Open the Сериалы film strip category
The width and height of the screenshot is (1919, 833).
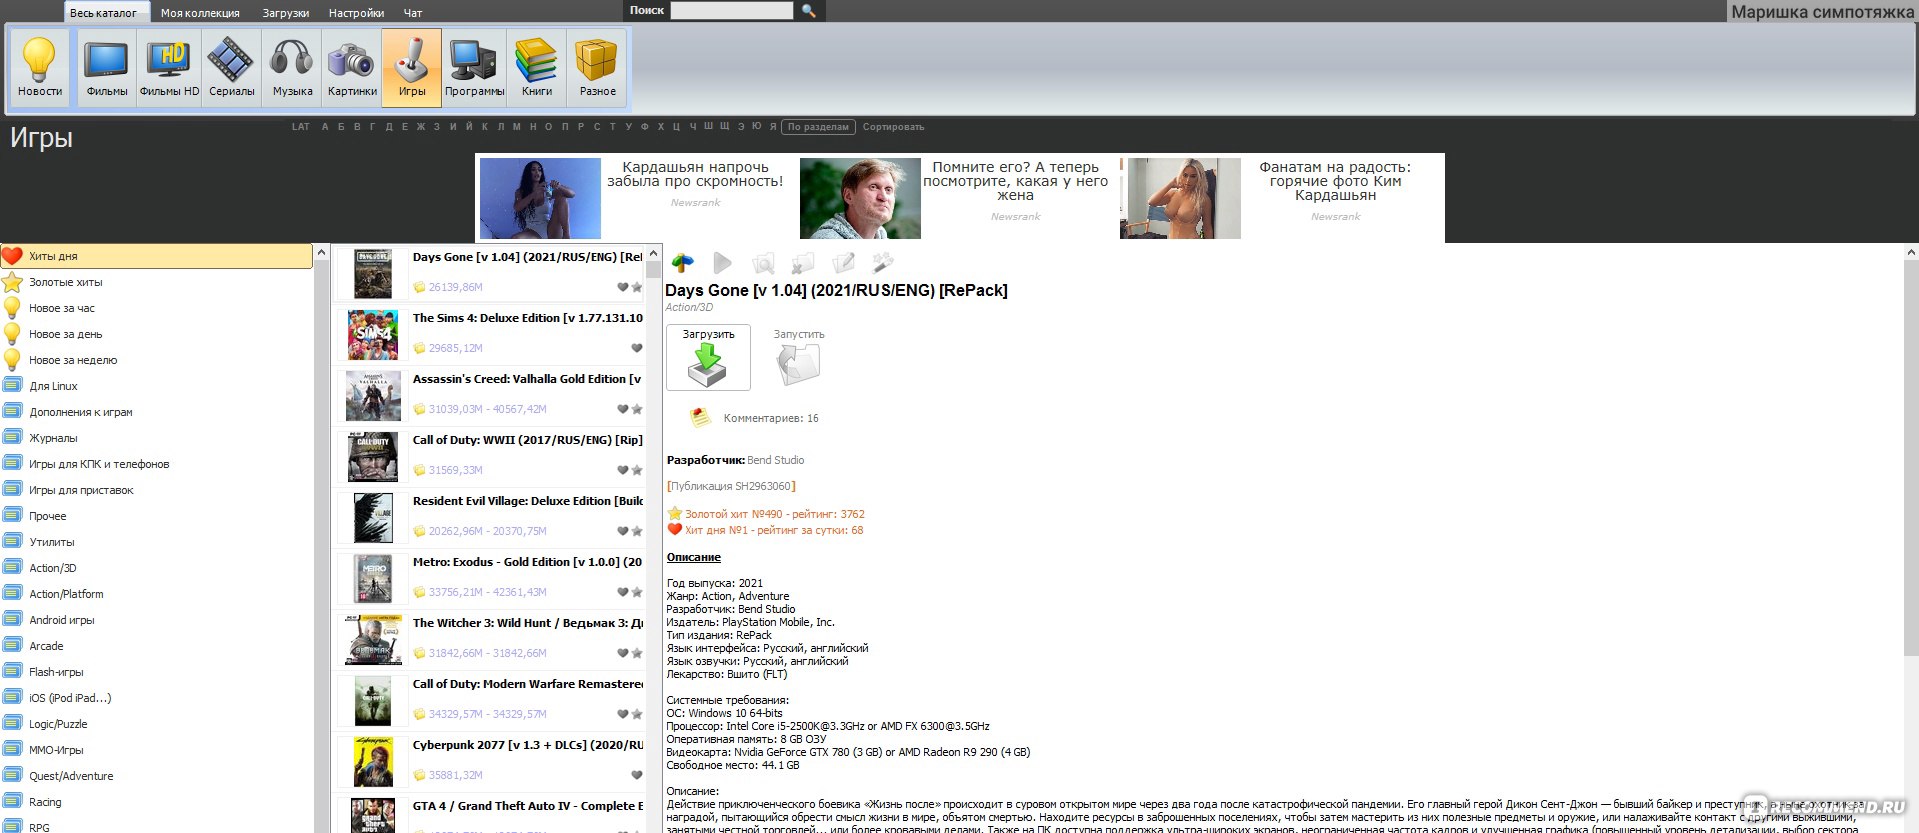click(x=231, y=68)
